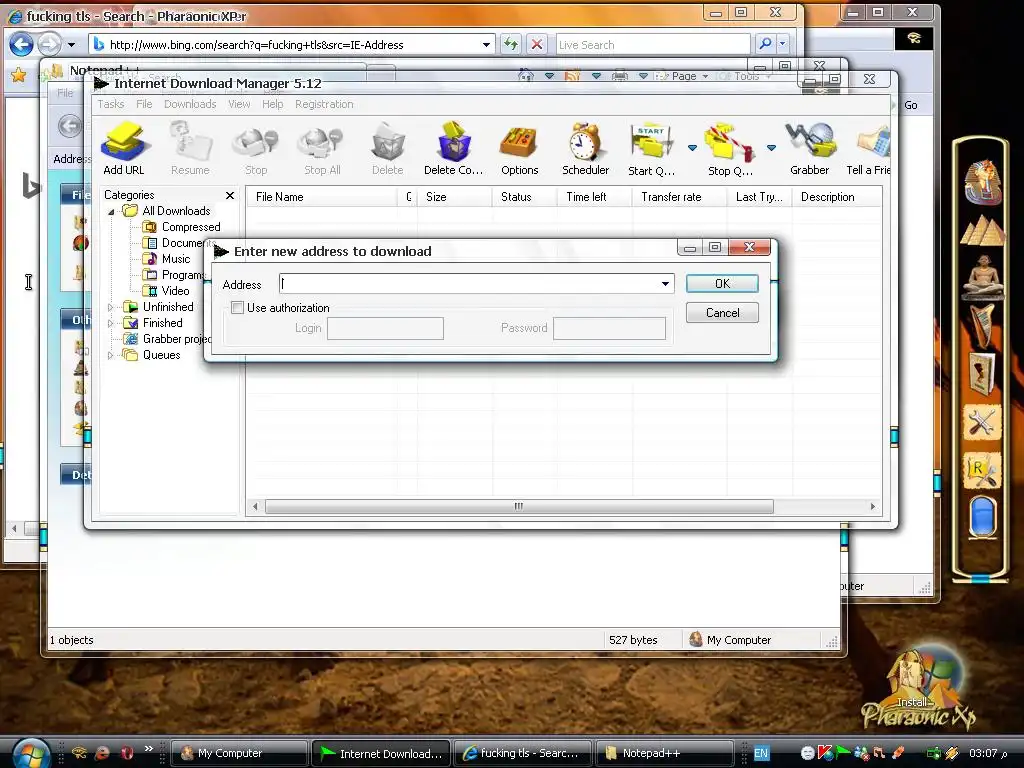This screenshot has height=768, width=1024.
Task: Click the Tell a Friend icon
Action: pyautogui.click(x=869, y=149)
